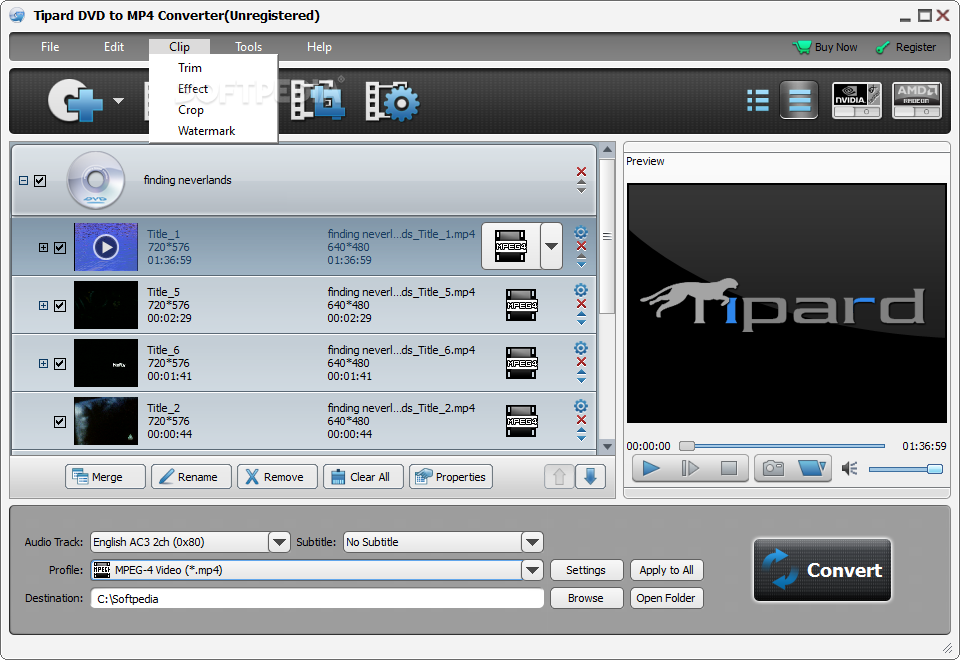This screenshot has width=960, height=660.
Task: Open the Audio Track dropdown
Action: [x=279, y=542]
